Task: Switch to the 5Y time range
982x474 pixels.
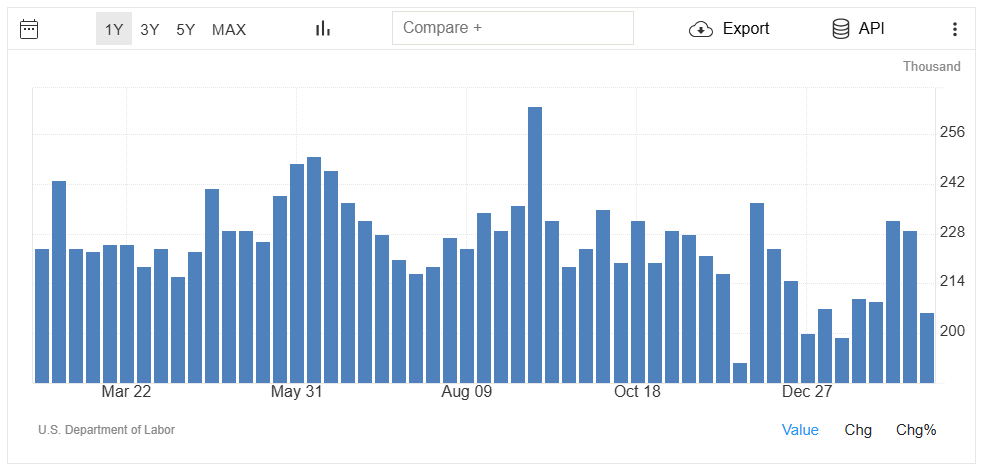Action: click(x=185, y=29)
